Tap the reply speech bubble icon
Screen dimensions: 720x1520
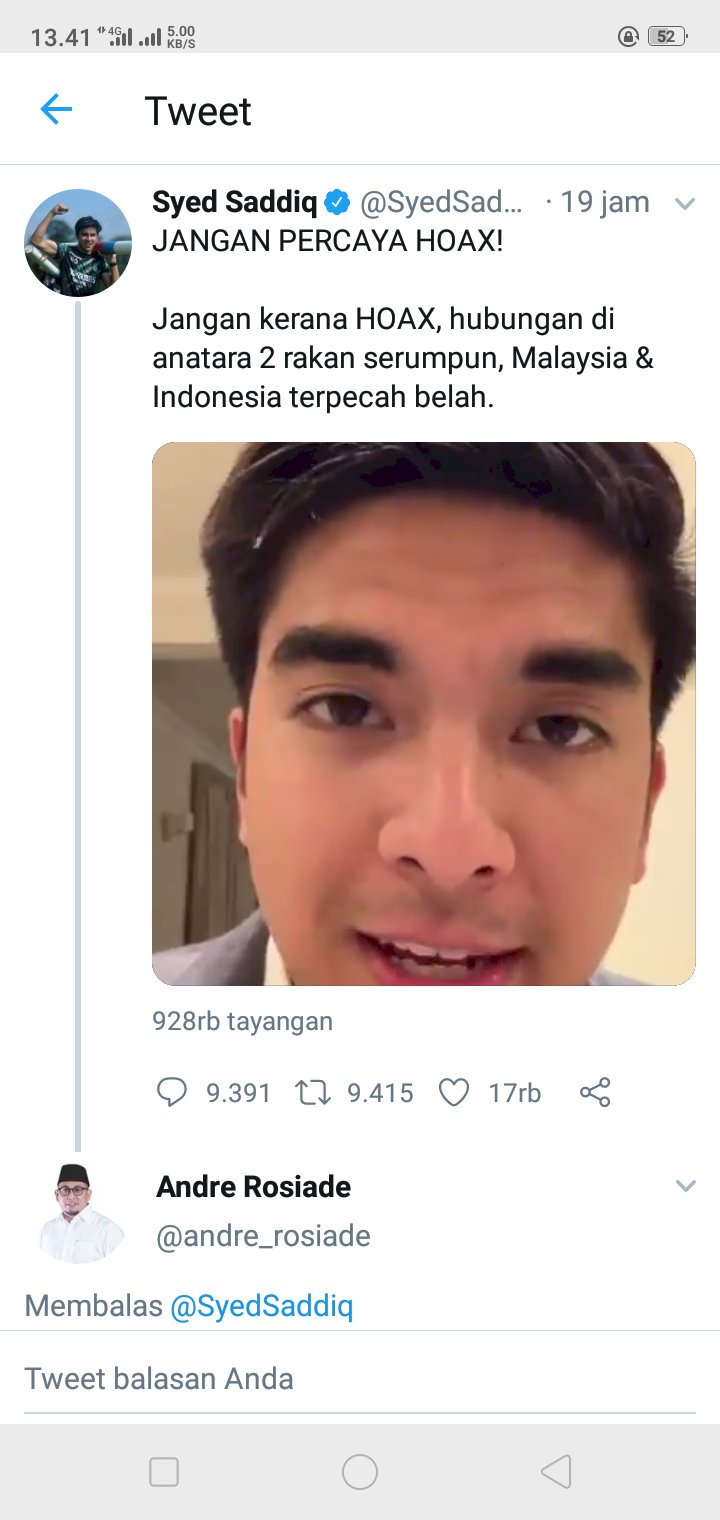point(172,1092)
